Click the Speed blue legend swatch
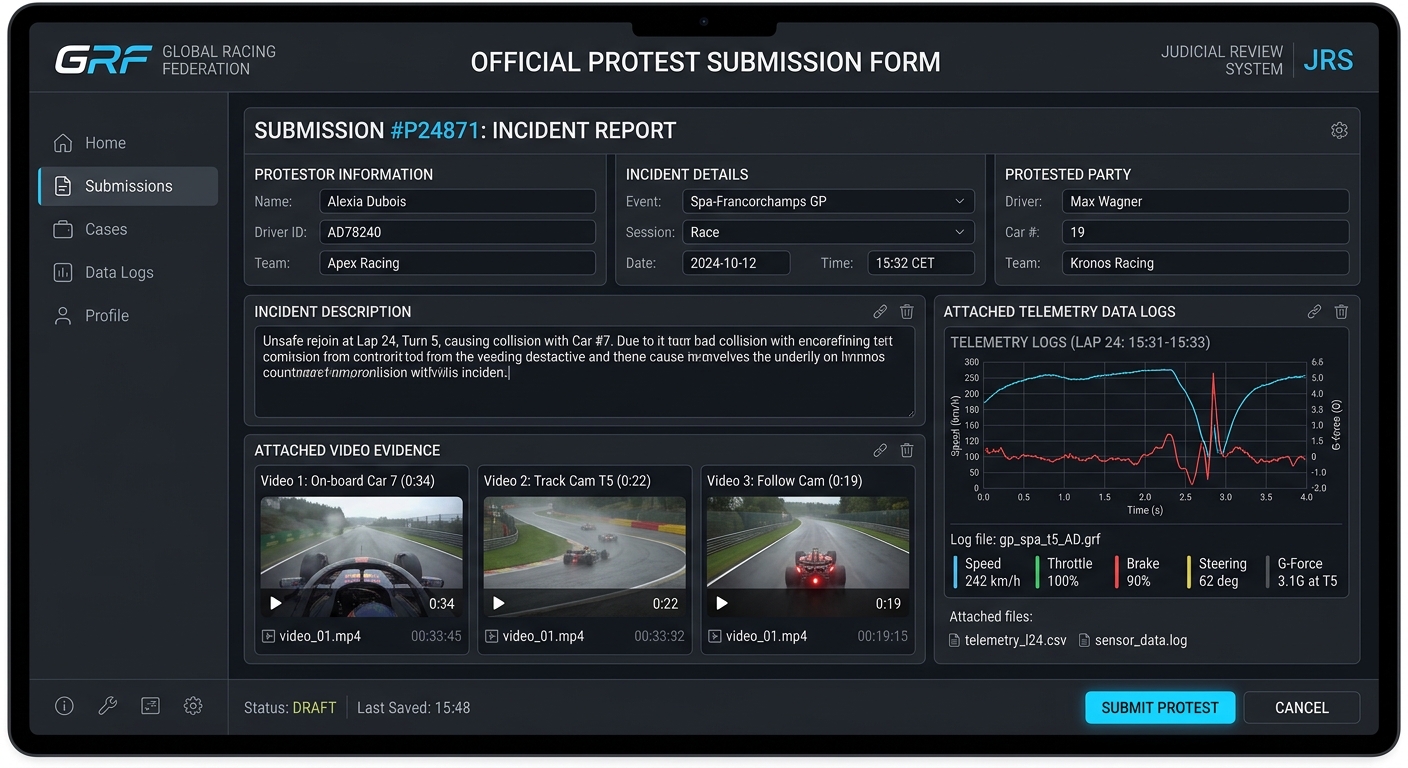Viewport: 1408px width, 768px height. pyautogui.click(x=956, y=572)
